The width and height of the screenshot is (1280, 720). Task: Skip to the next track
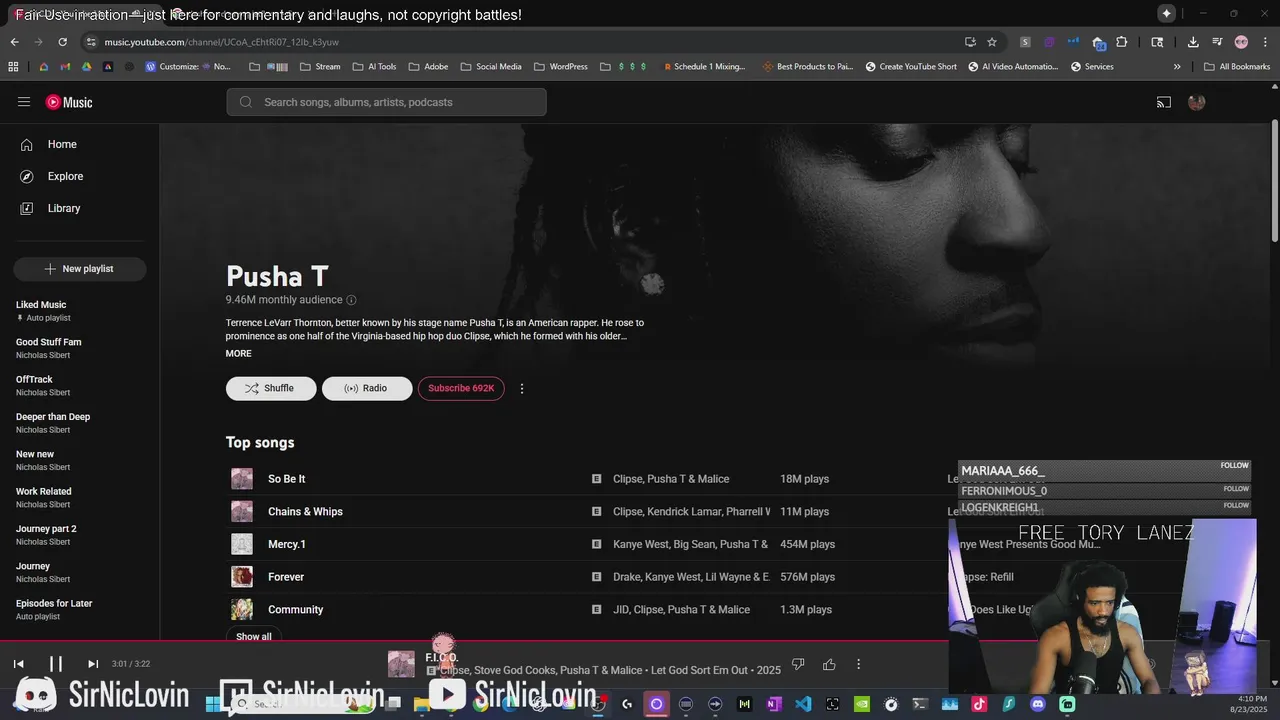(x=93, y=664)
